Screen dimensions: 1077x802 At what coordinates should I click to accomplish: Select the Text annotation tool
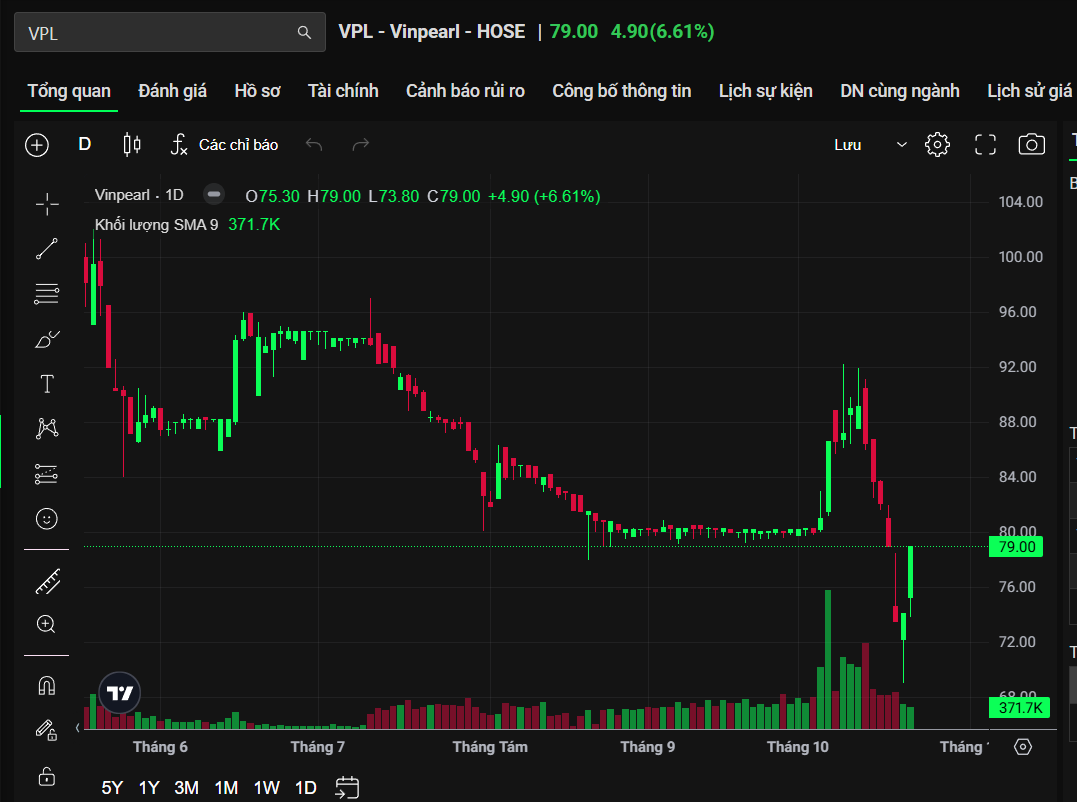[47, 384]
